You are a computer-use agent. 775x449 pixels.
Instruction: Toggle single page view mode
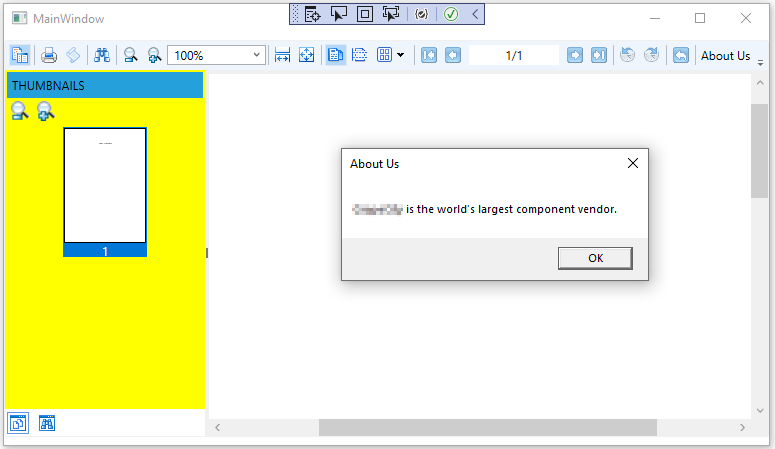point(336,55)
